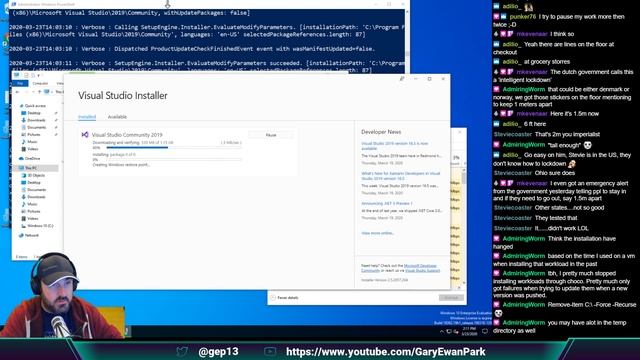The image size is (640, 360).
Task: Click the File Explorer up-one-level arrow
Action: [x=40, y=92]
